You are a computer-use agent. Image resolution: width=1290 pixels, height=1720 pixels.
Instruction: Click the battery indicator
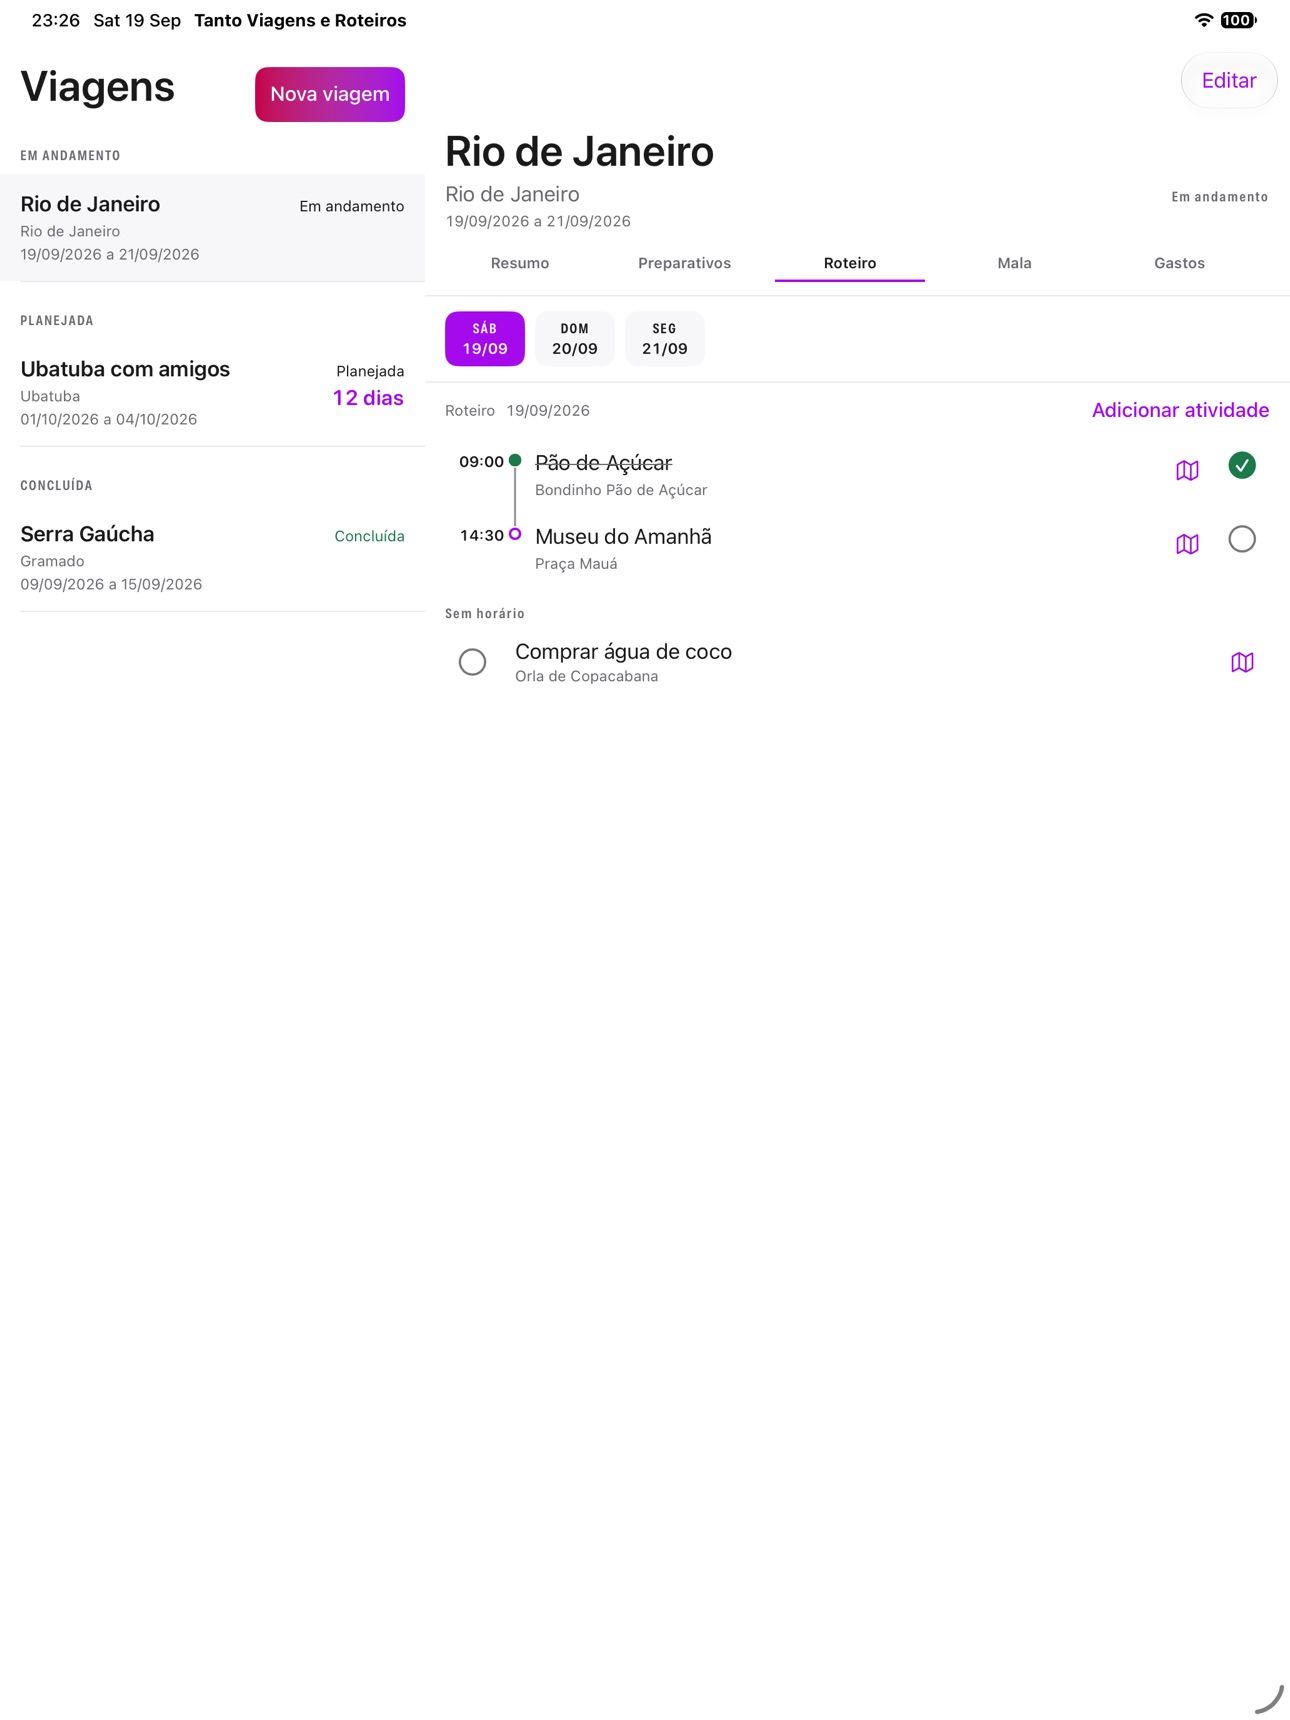point(1238,20)
